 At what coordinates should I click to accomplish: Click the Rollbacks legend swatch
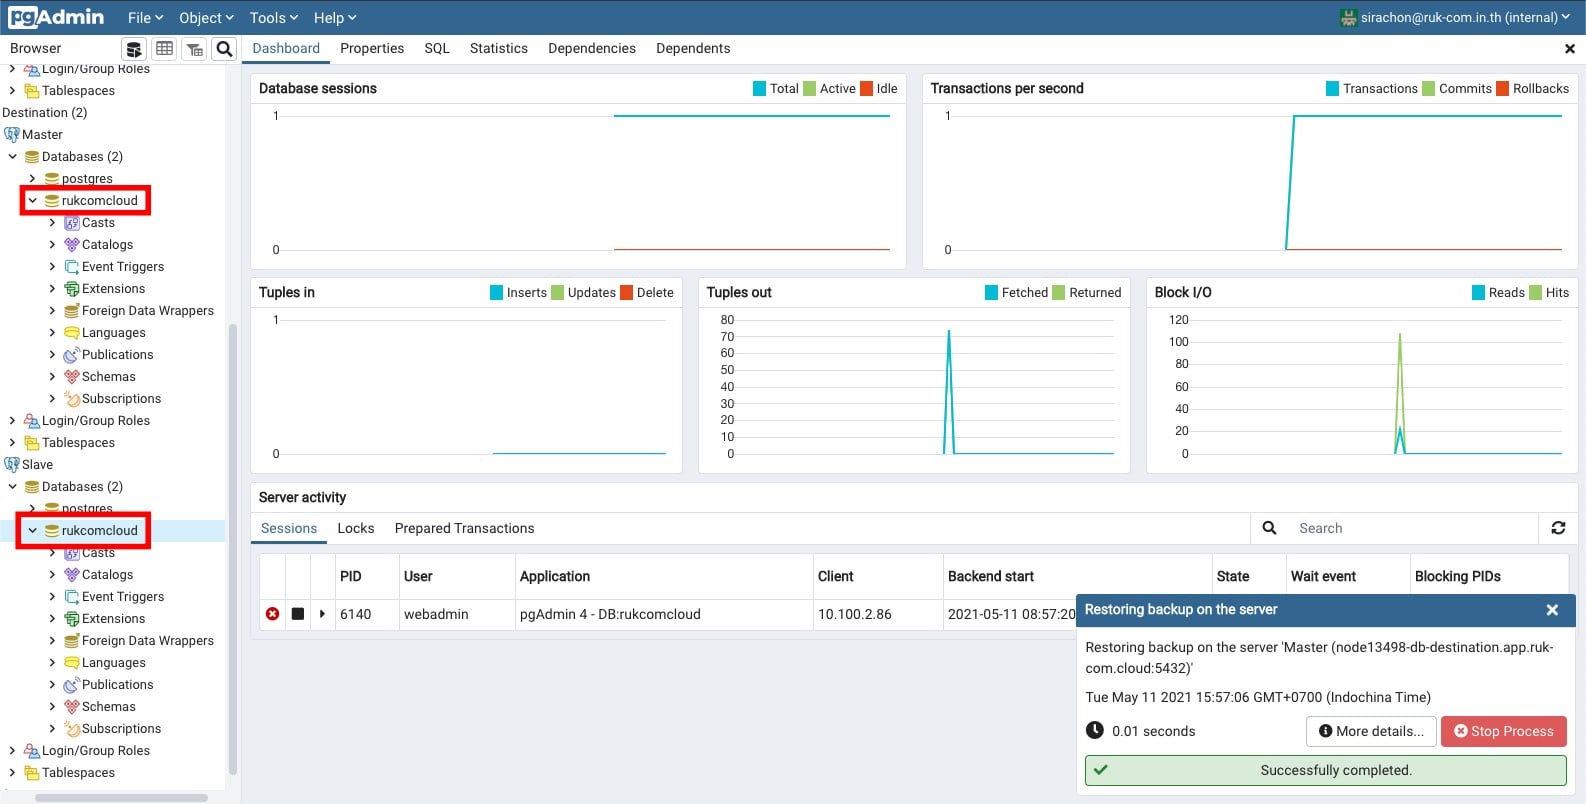tap(1502, 88)
